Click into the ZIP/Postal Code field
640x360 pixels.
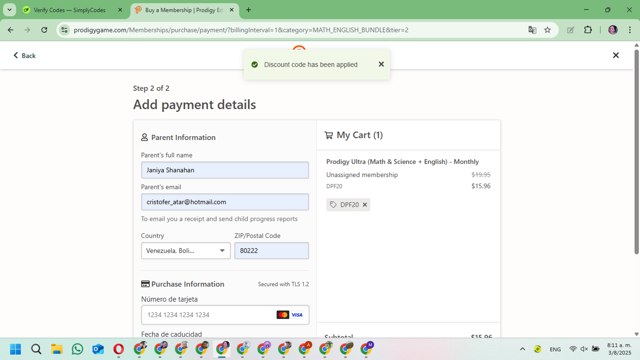[271, 250]
